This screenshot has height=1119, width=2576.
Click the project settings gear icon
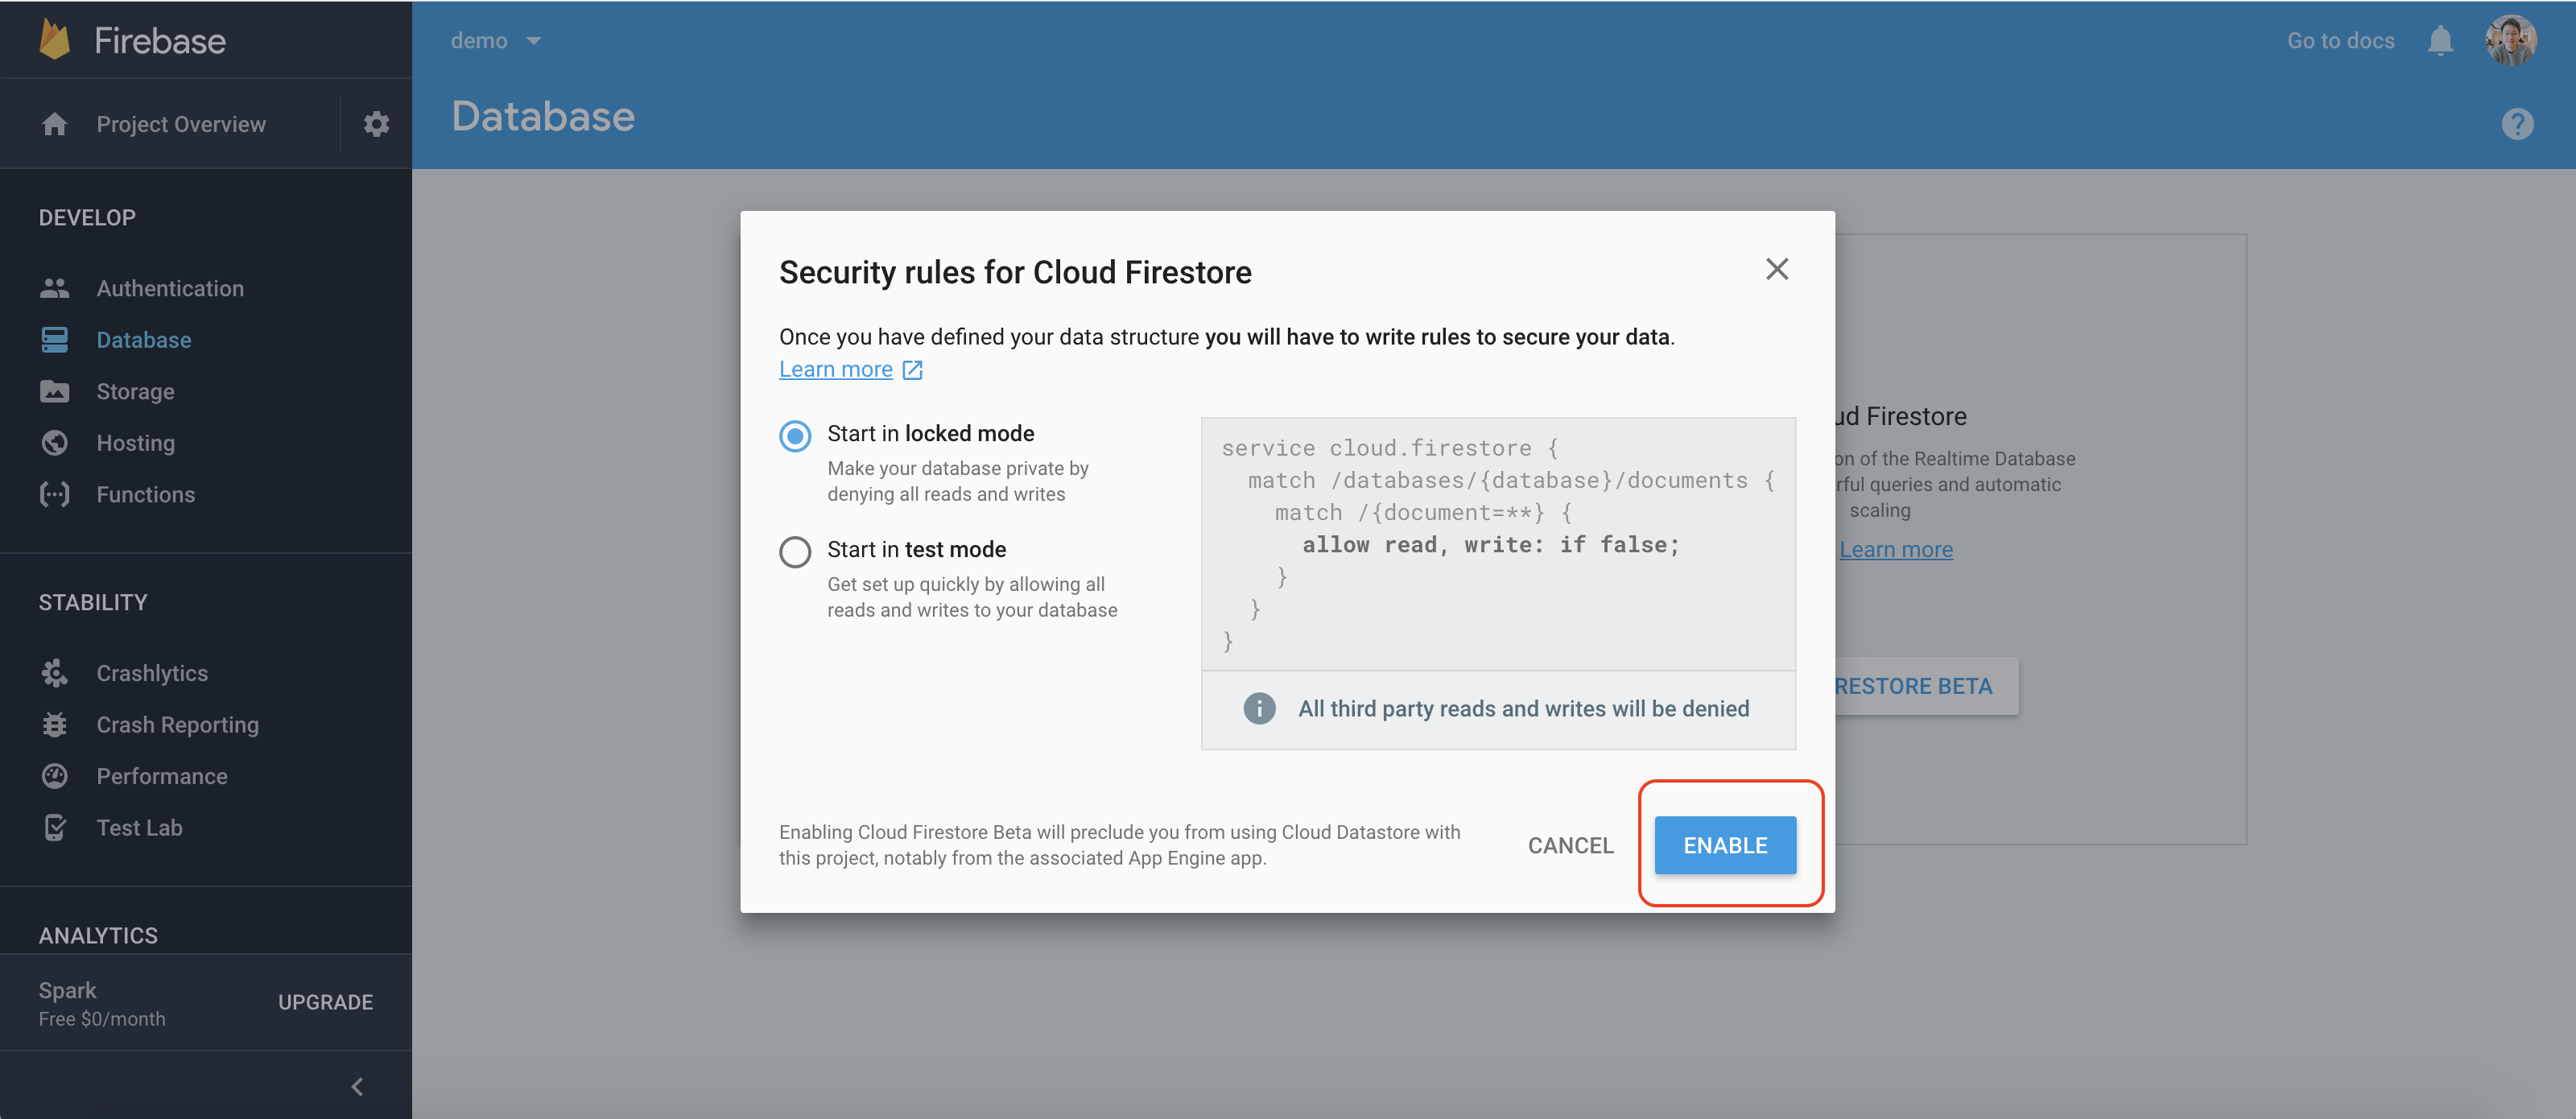(376, 124)
